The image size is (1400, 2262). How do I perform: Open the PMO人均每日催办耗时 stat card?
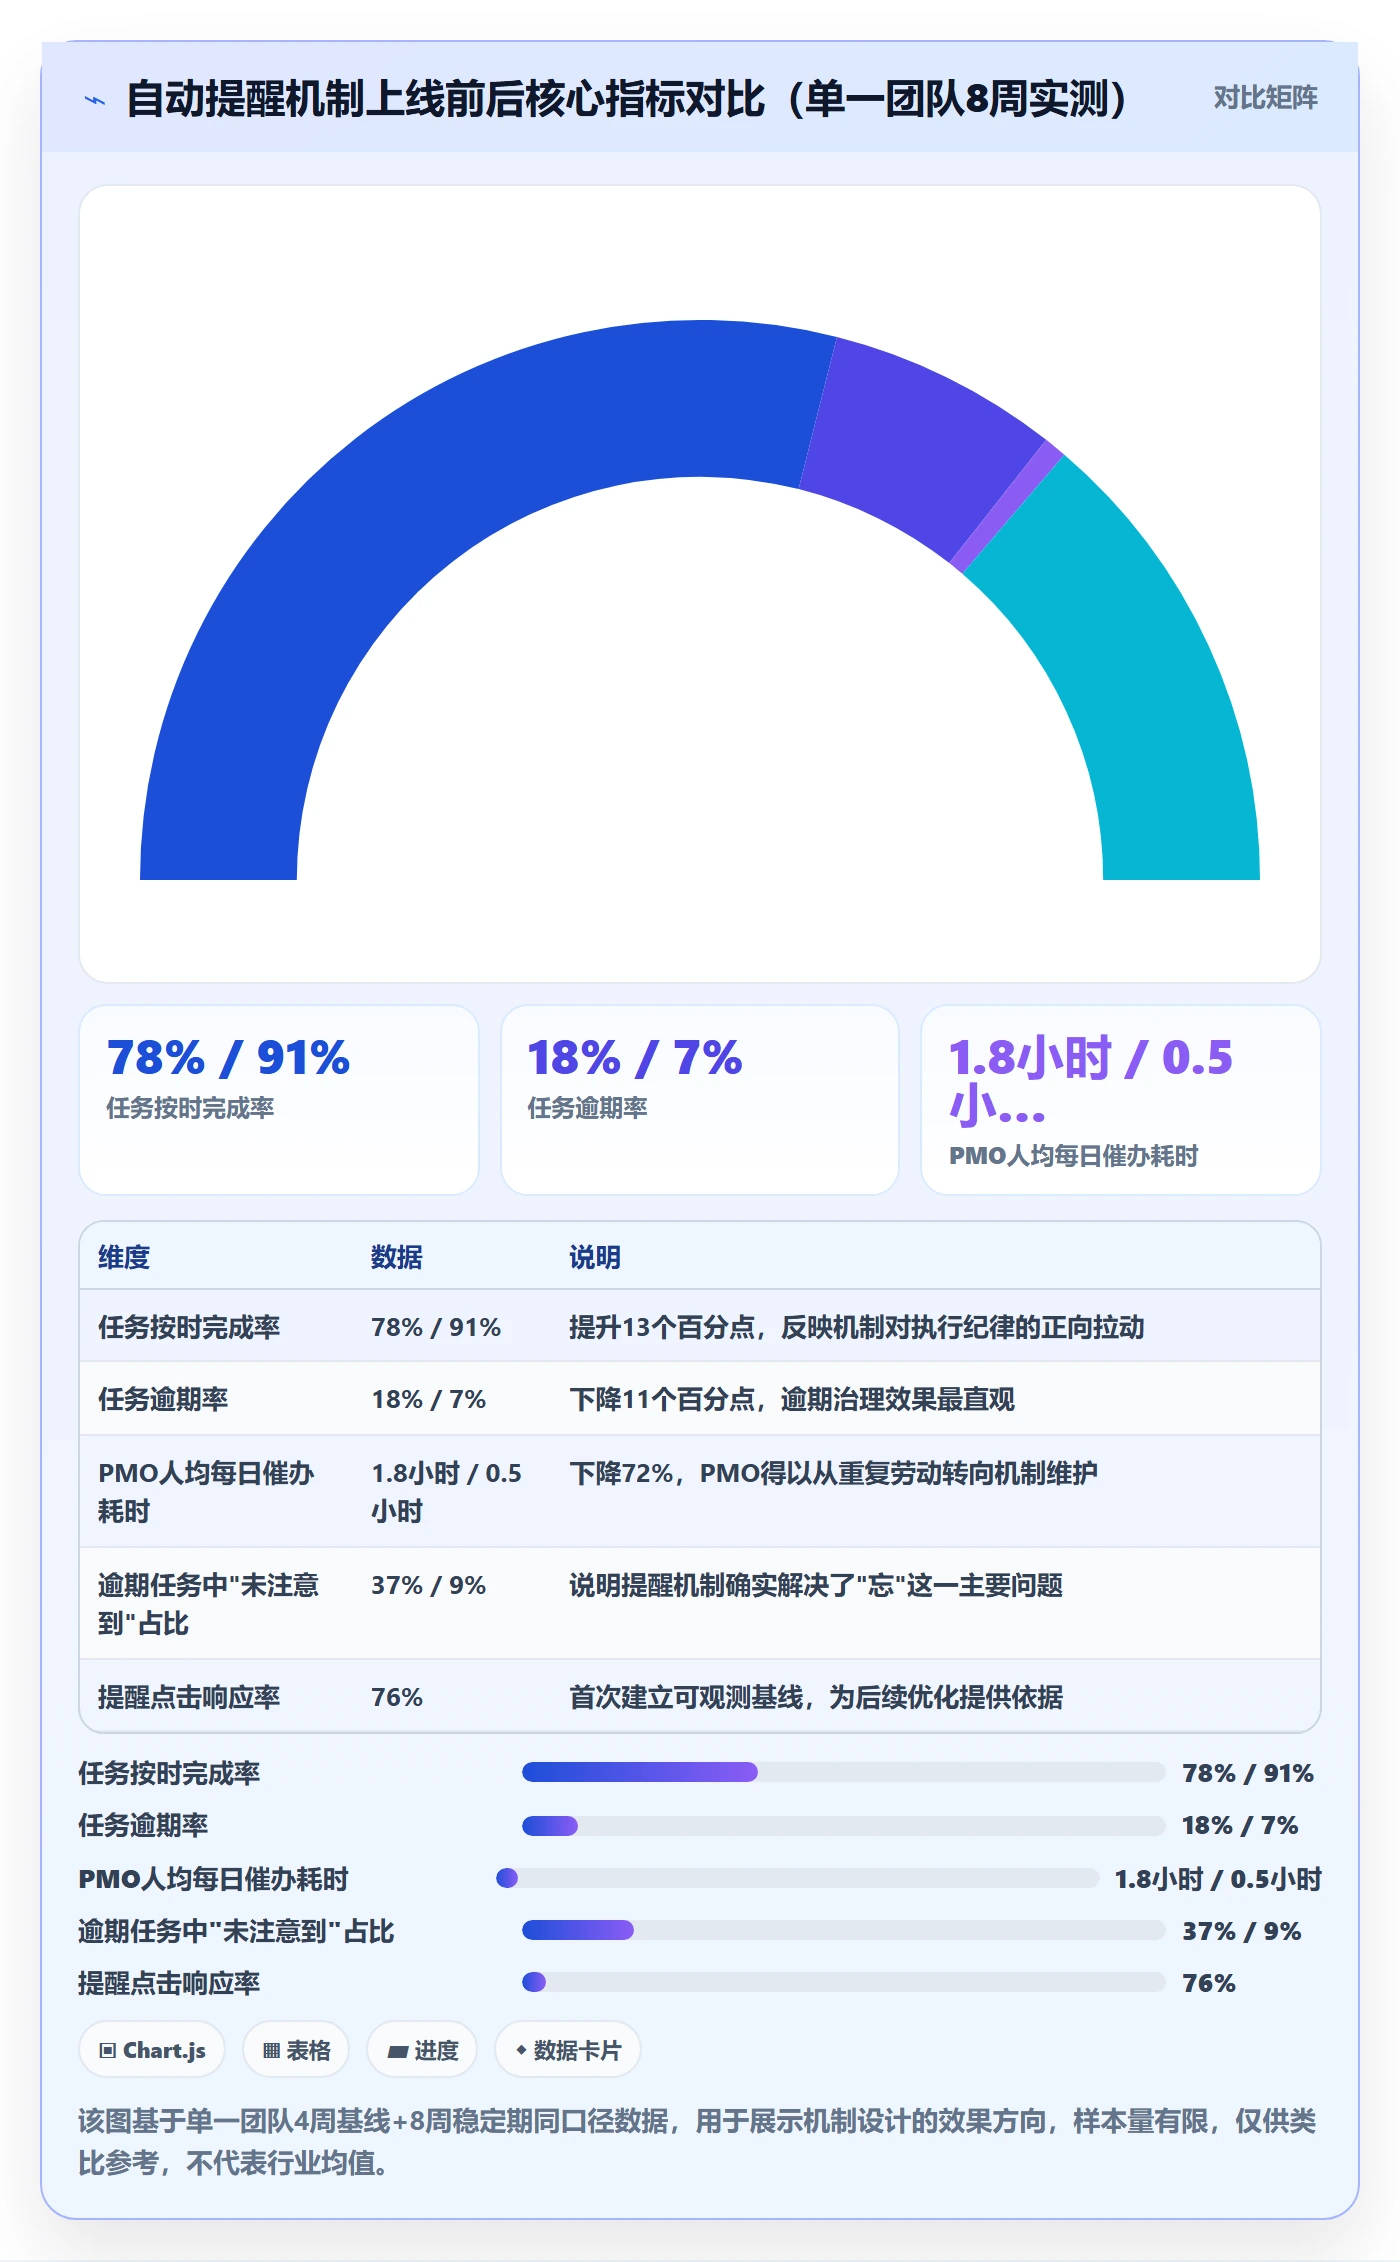pos(1121,1099)
